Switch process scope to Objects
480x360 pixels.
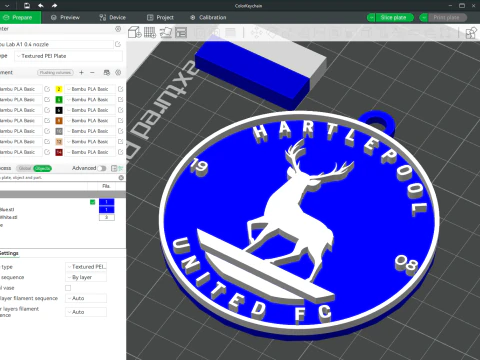click(x=42, y=168)
